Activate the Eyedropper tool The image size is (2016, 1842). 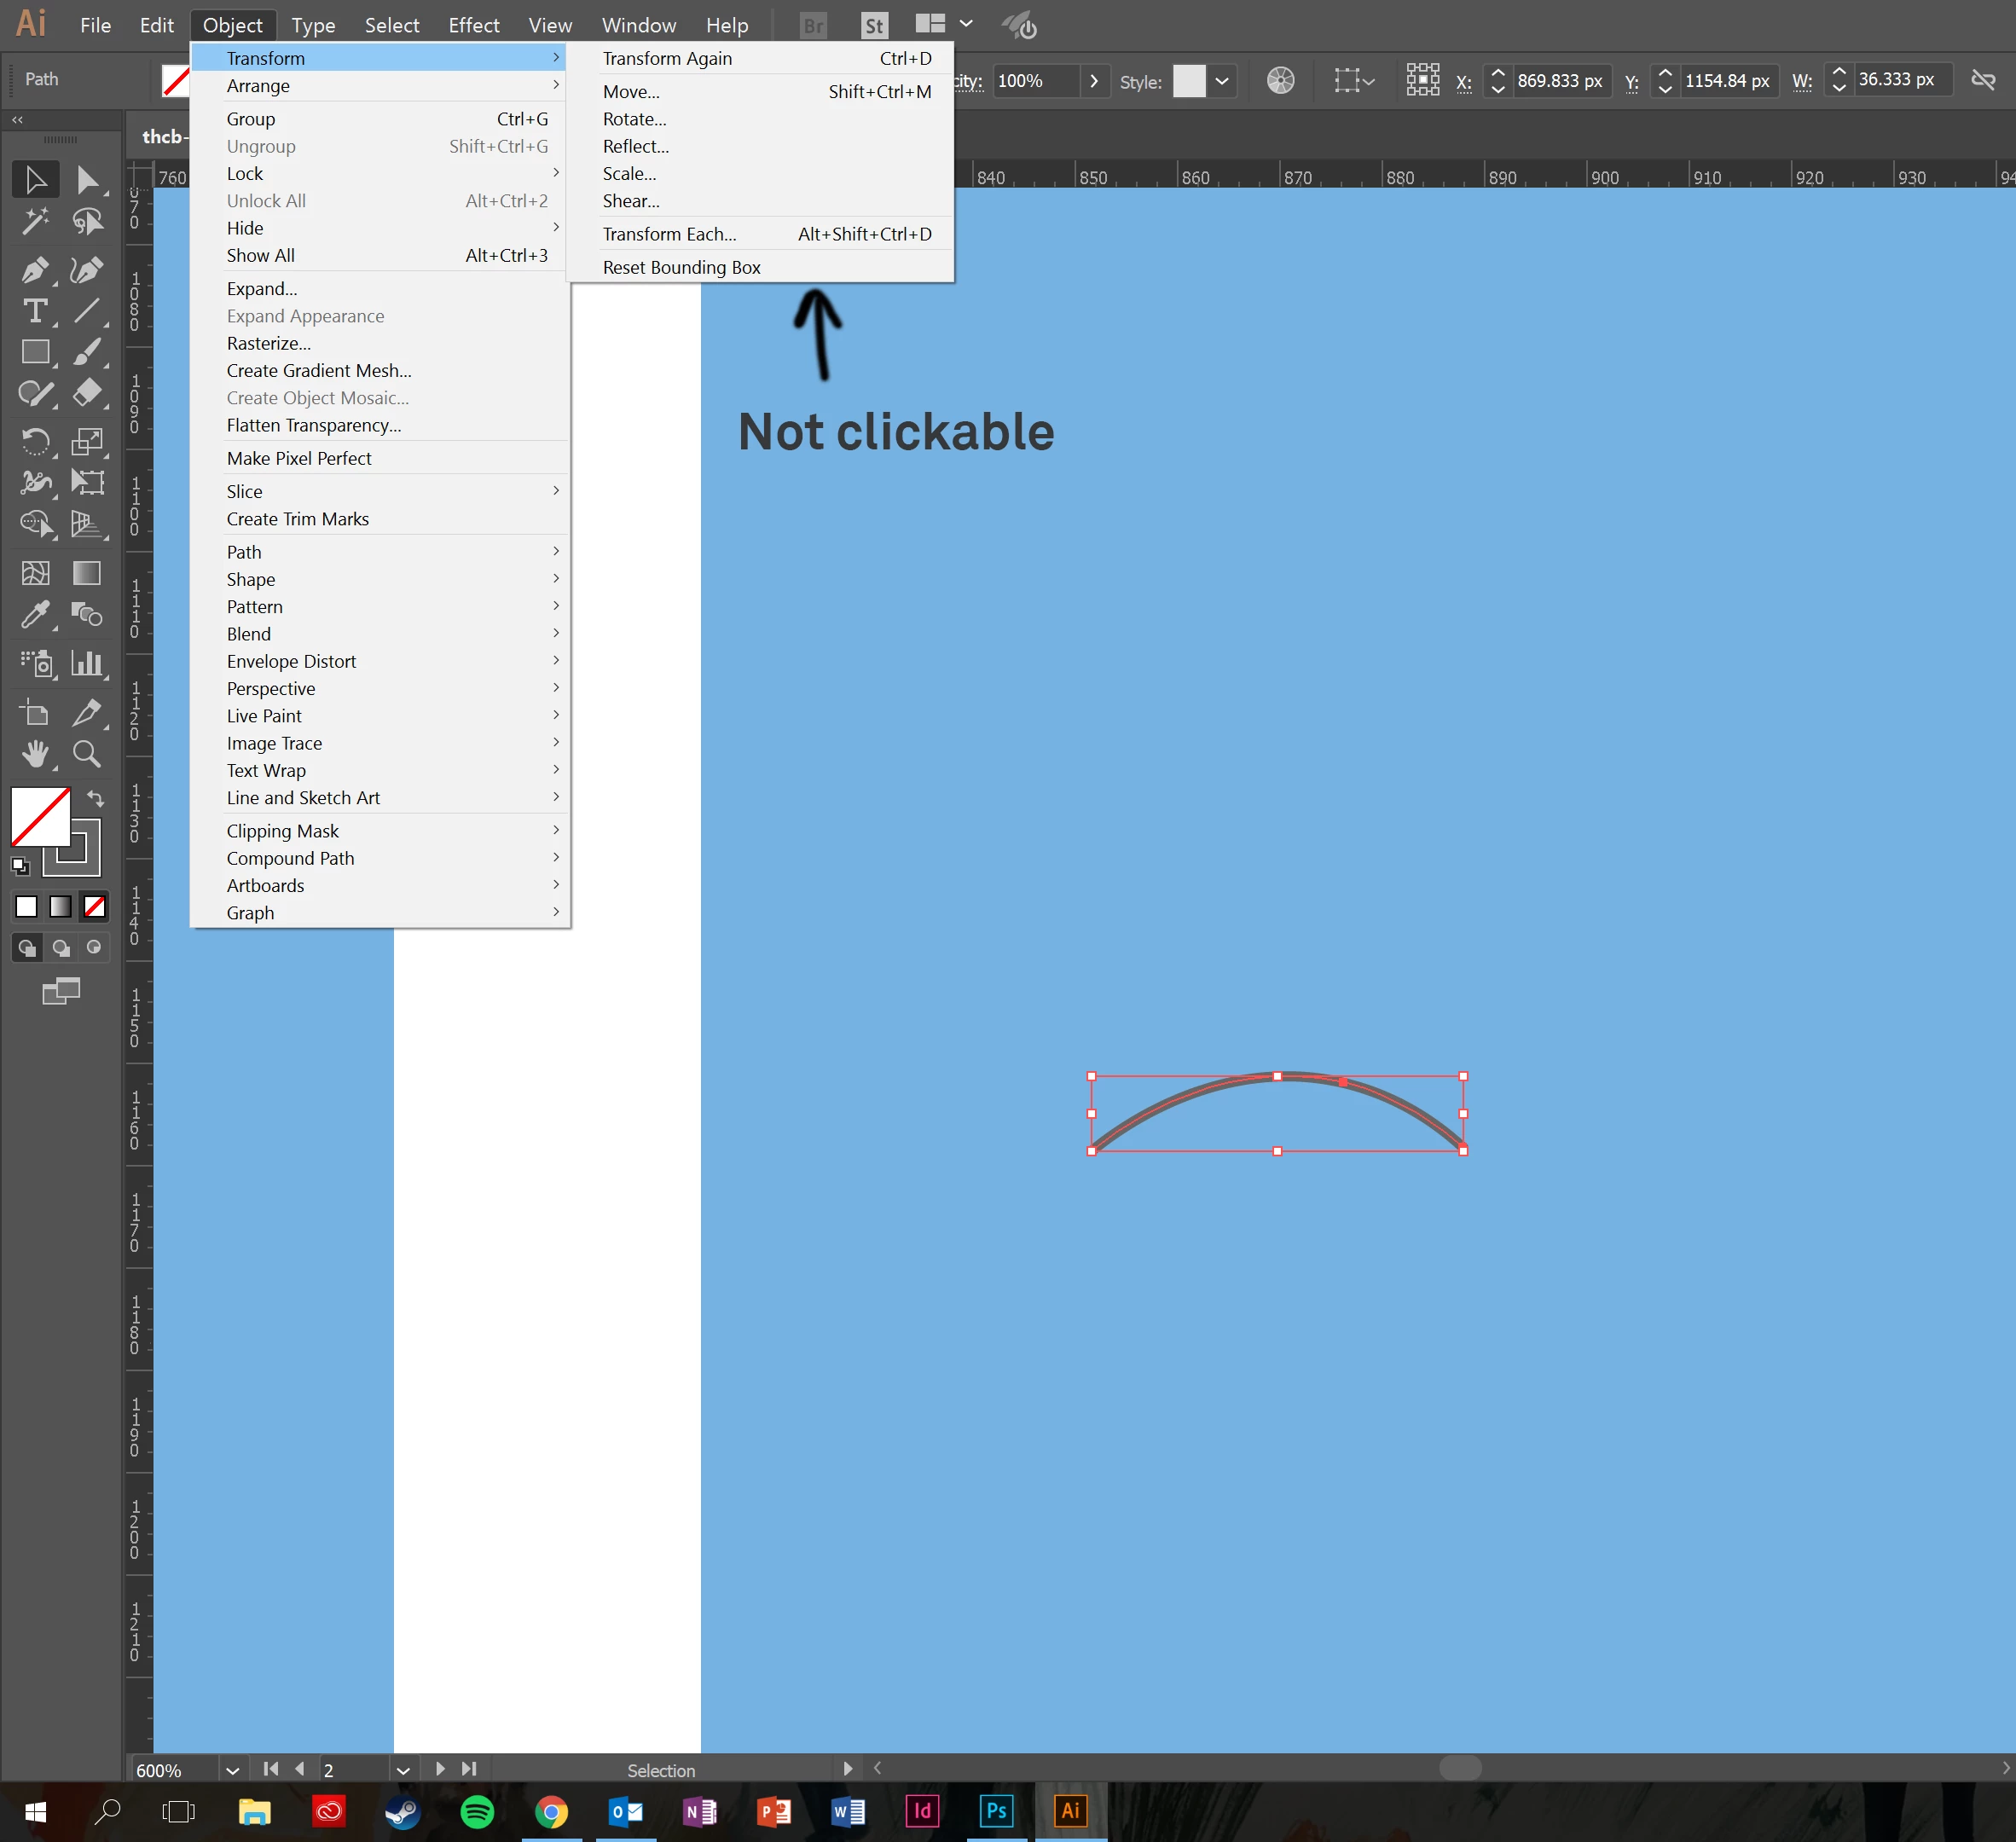(x=35, y=614)
